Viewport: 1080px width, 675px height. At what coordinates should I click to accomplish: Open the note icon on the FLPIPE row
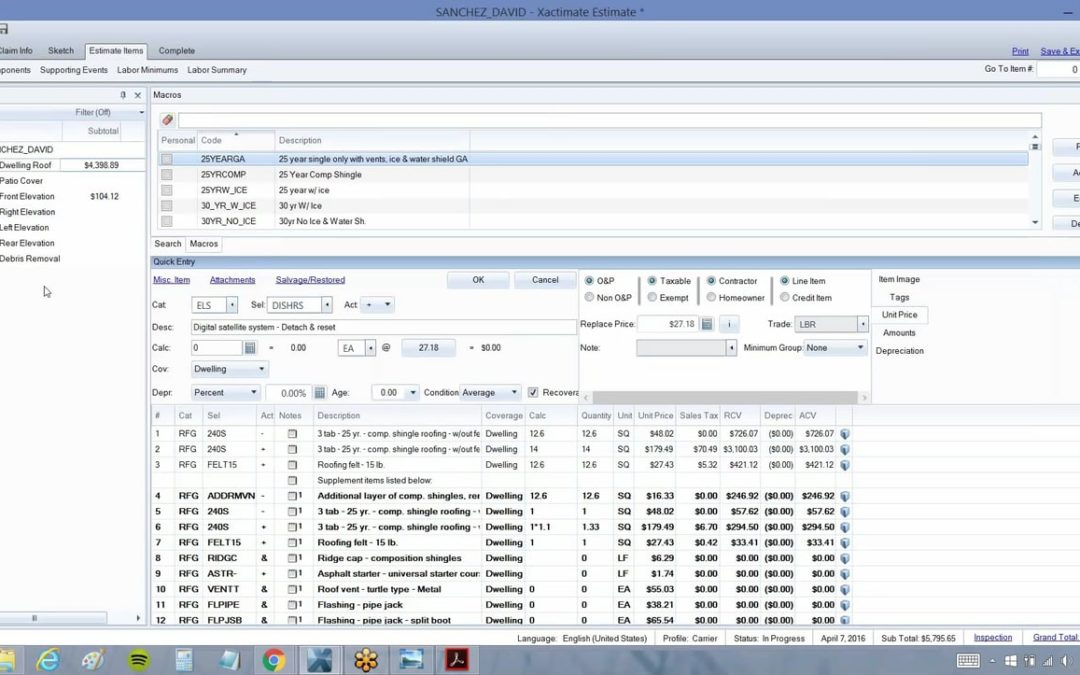point(293,605)
